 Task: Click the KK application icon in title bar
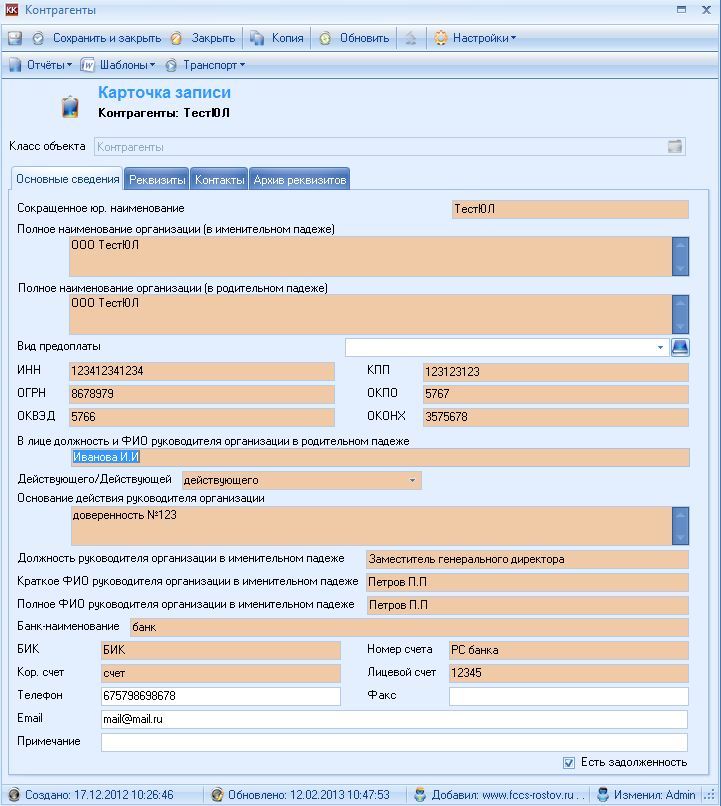click(11, 10)
